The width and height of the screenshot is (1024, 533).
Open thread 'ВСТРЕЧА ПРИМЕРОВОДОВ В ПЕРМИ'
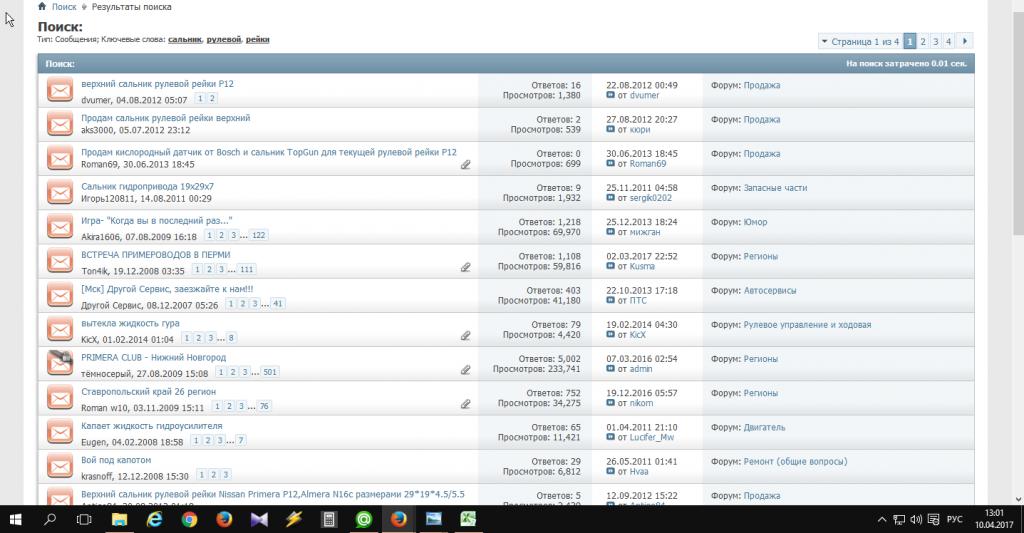(x=155, y=255)
